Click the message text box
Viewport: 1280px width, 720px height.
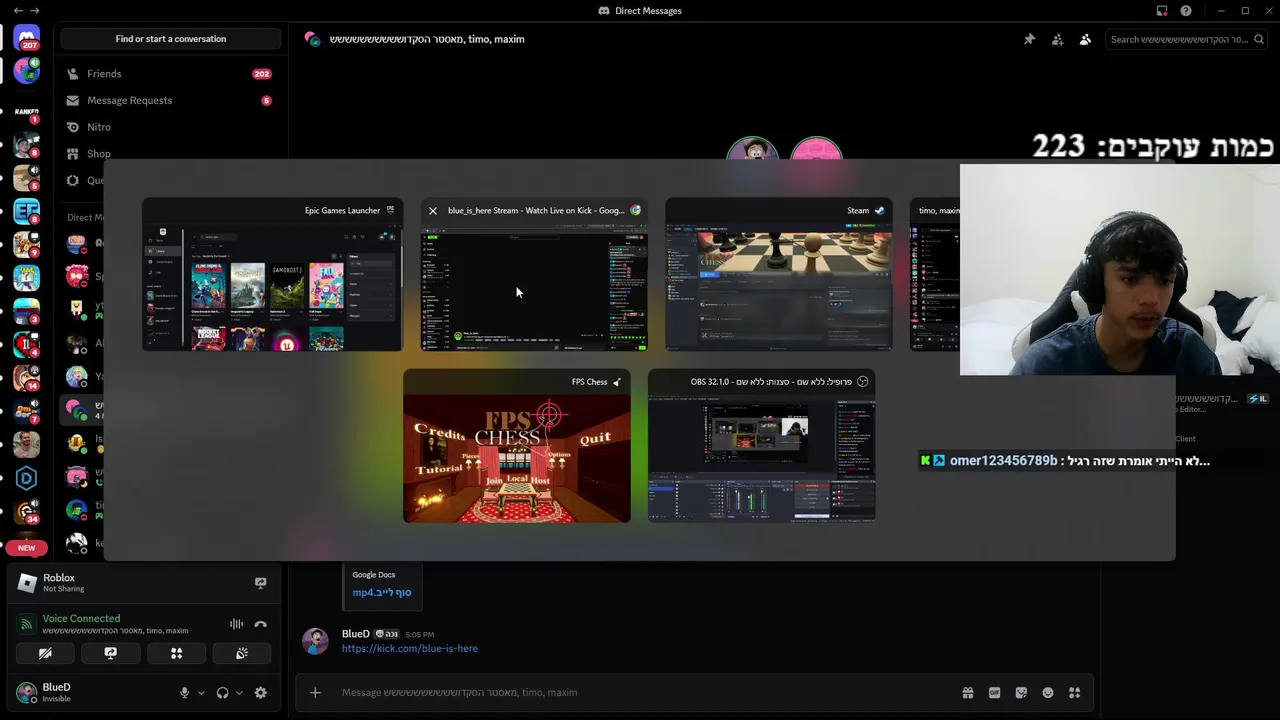pyautogui.click(x=640, y=693)
